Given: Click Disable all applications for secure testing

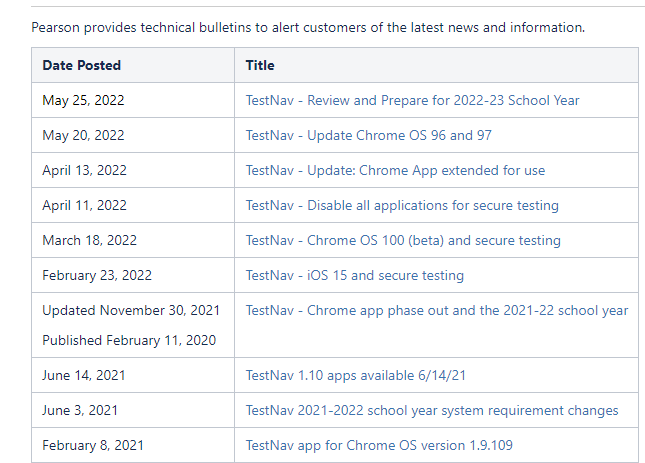Looking at the screenshot, I should tap(402, 205).
